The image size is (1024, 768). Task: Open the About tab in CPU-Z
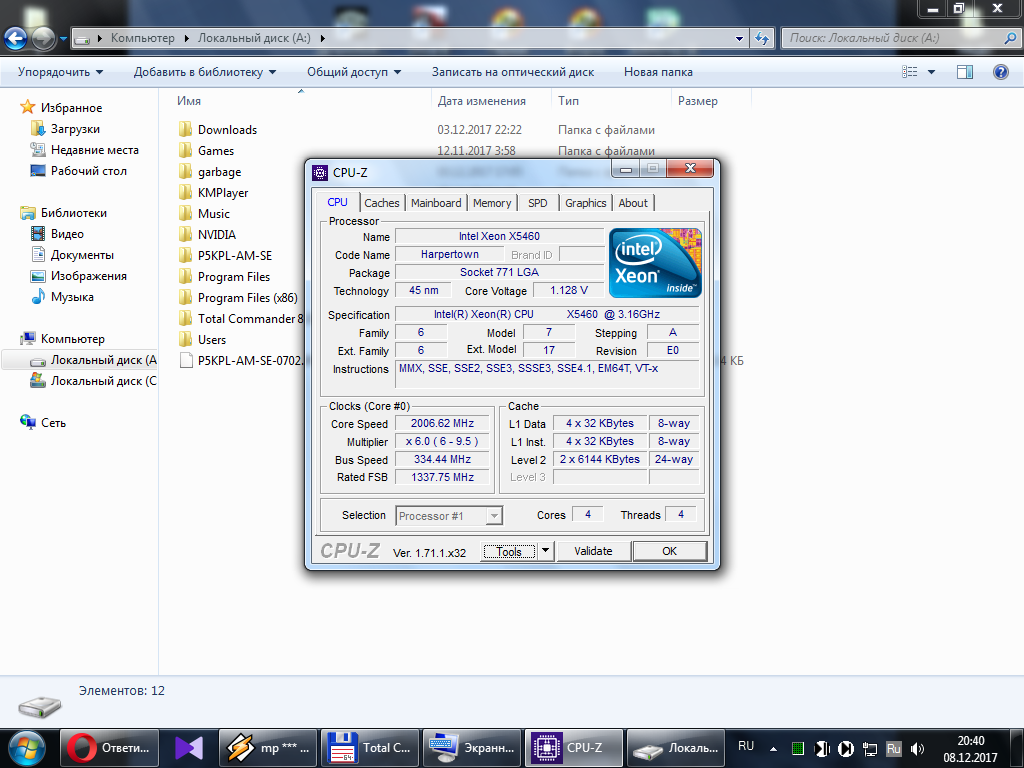(x=633, y=203)
